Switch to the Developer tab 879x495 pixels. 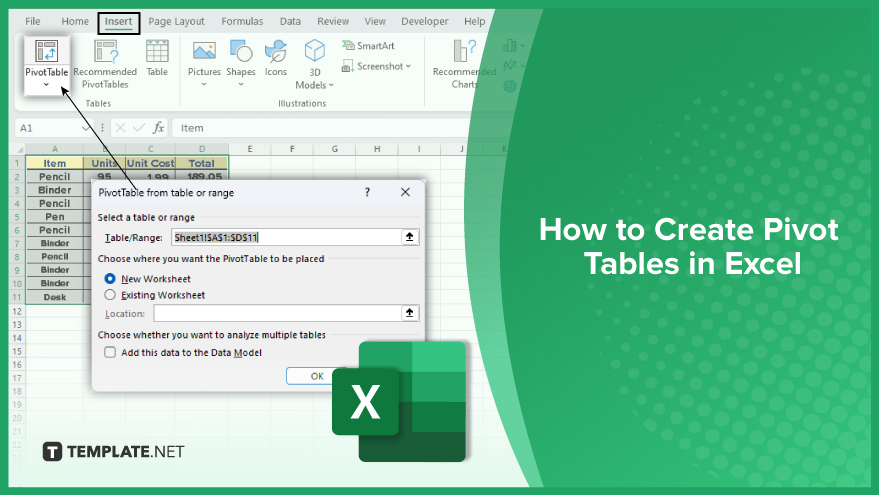pos(424,21)
